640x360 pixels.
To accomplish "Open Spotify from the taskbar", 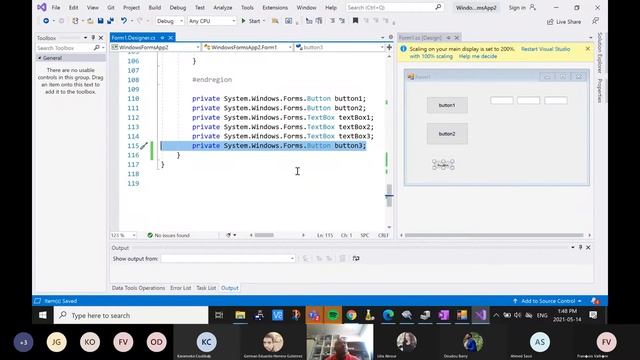I will (333, 315).
